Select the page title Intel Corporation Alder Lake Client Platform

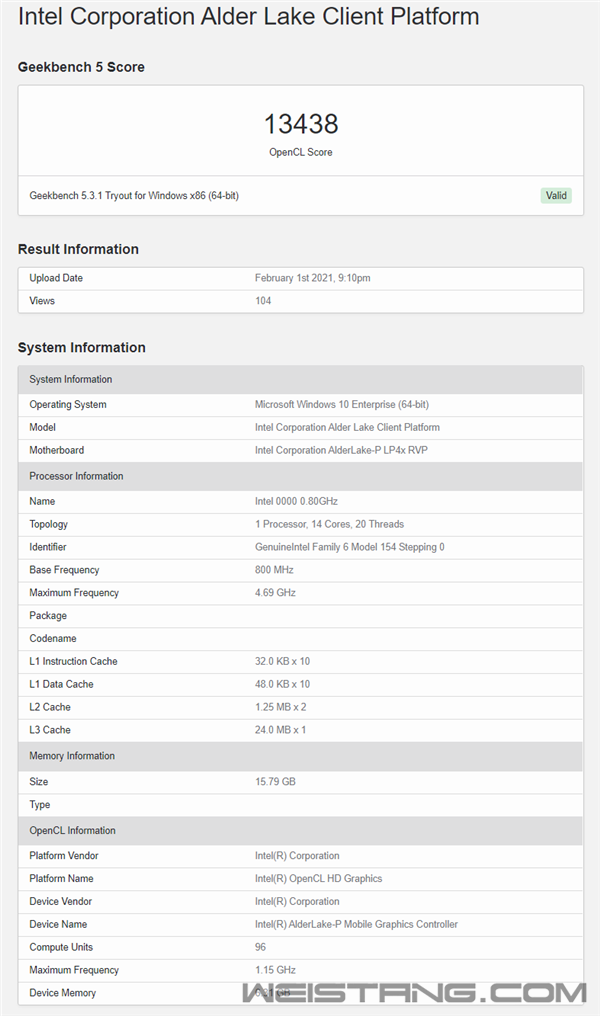[249, 16]
